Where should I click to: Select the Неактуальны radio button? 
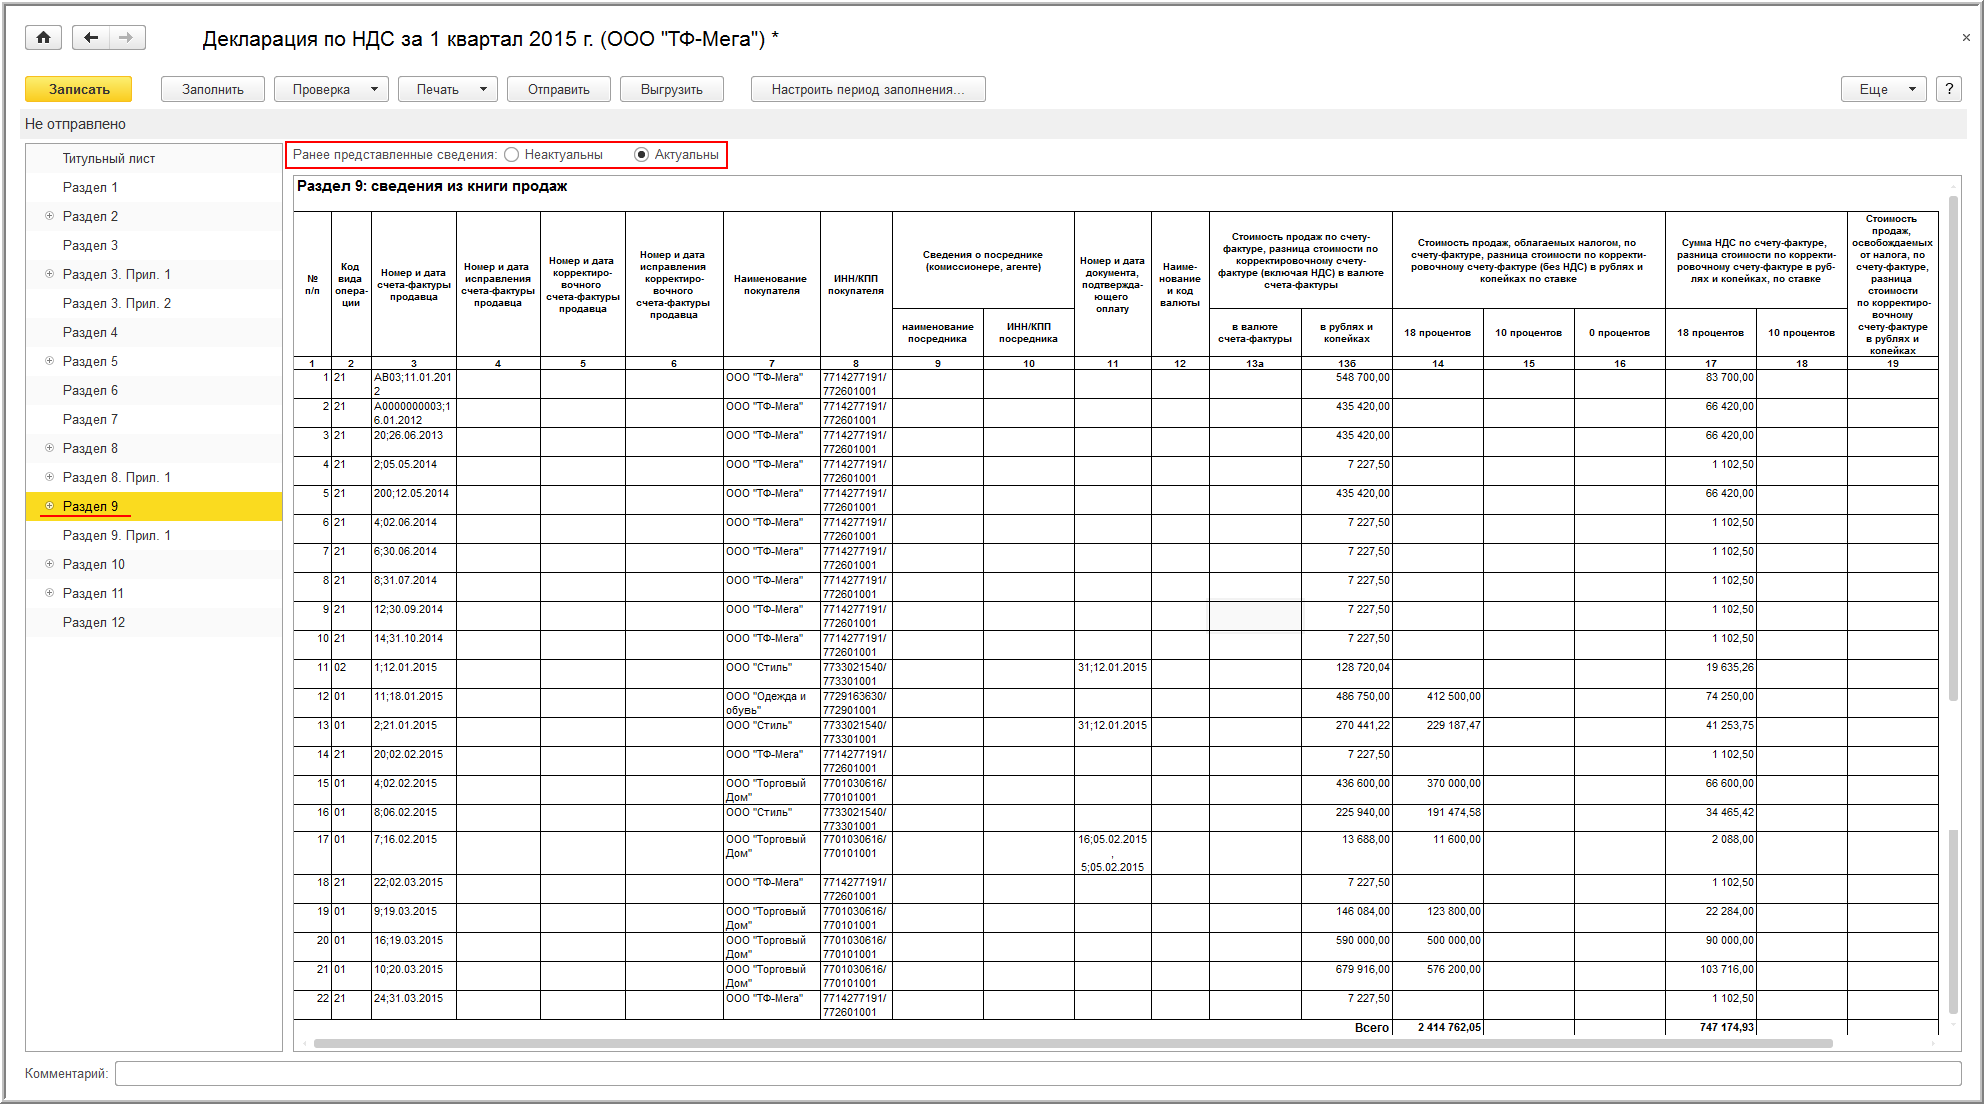[x=512, y=155]
